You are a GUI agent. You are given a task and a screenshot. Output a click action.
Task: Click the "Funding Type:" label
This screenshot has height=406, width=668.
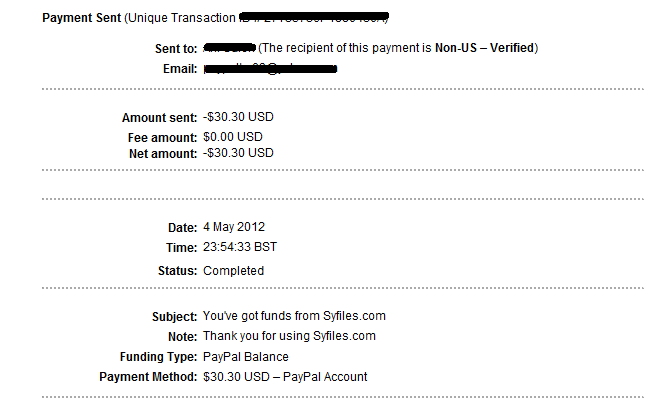point(156,357)
